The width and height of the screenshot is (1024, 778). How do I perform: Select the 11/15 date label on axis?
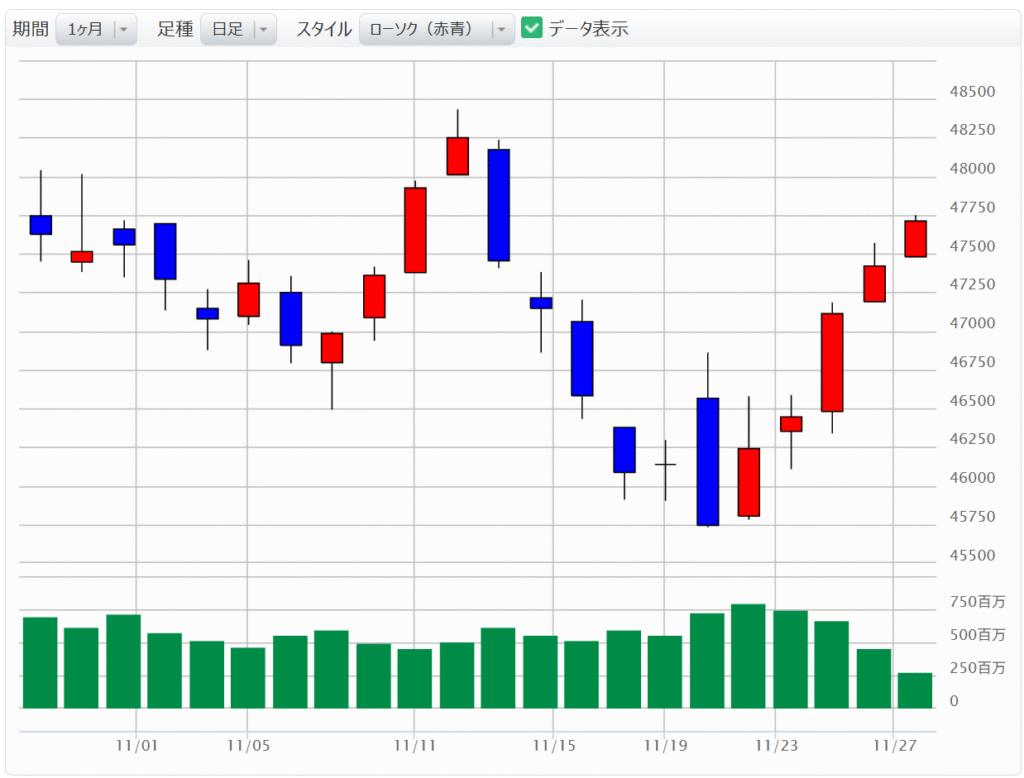pyautogui.click(x=553, y=745)
